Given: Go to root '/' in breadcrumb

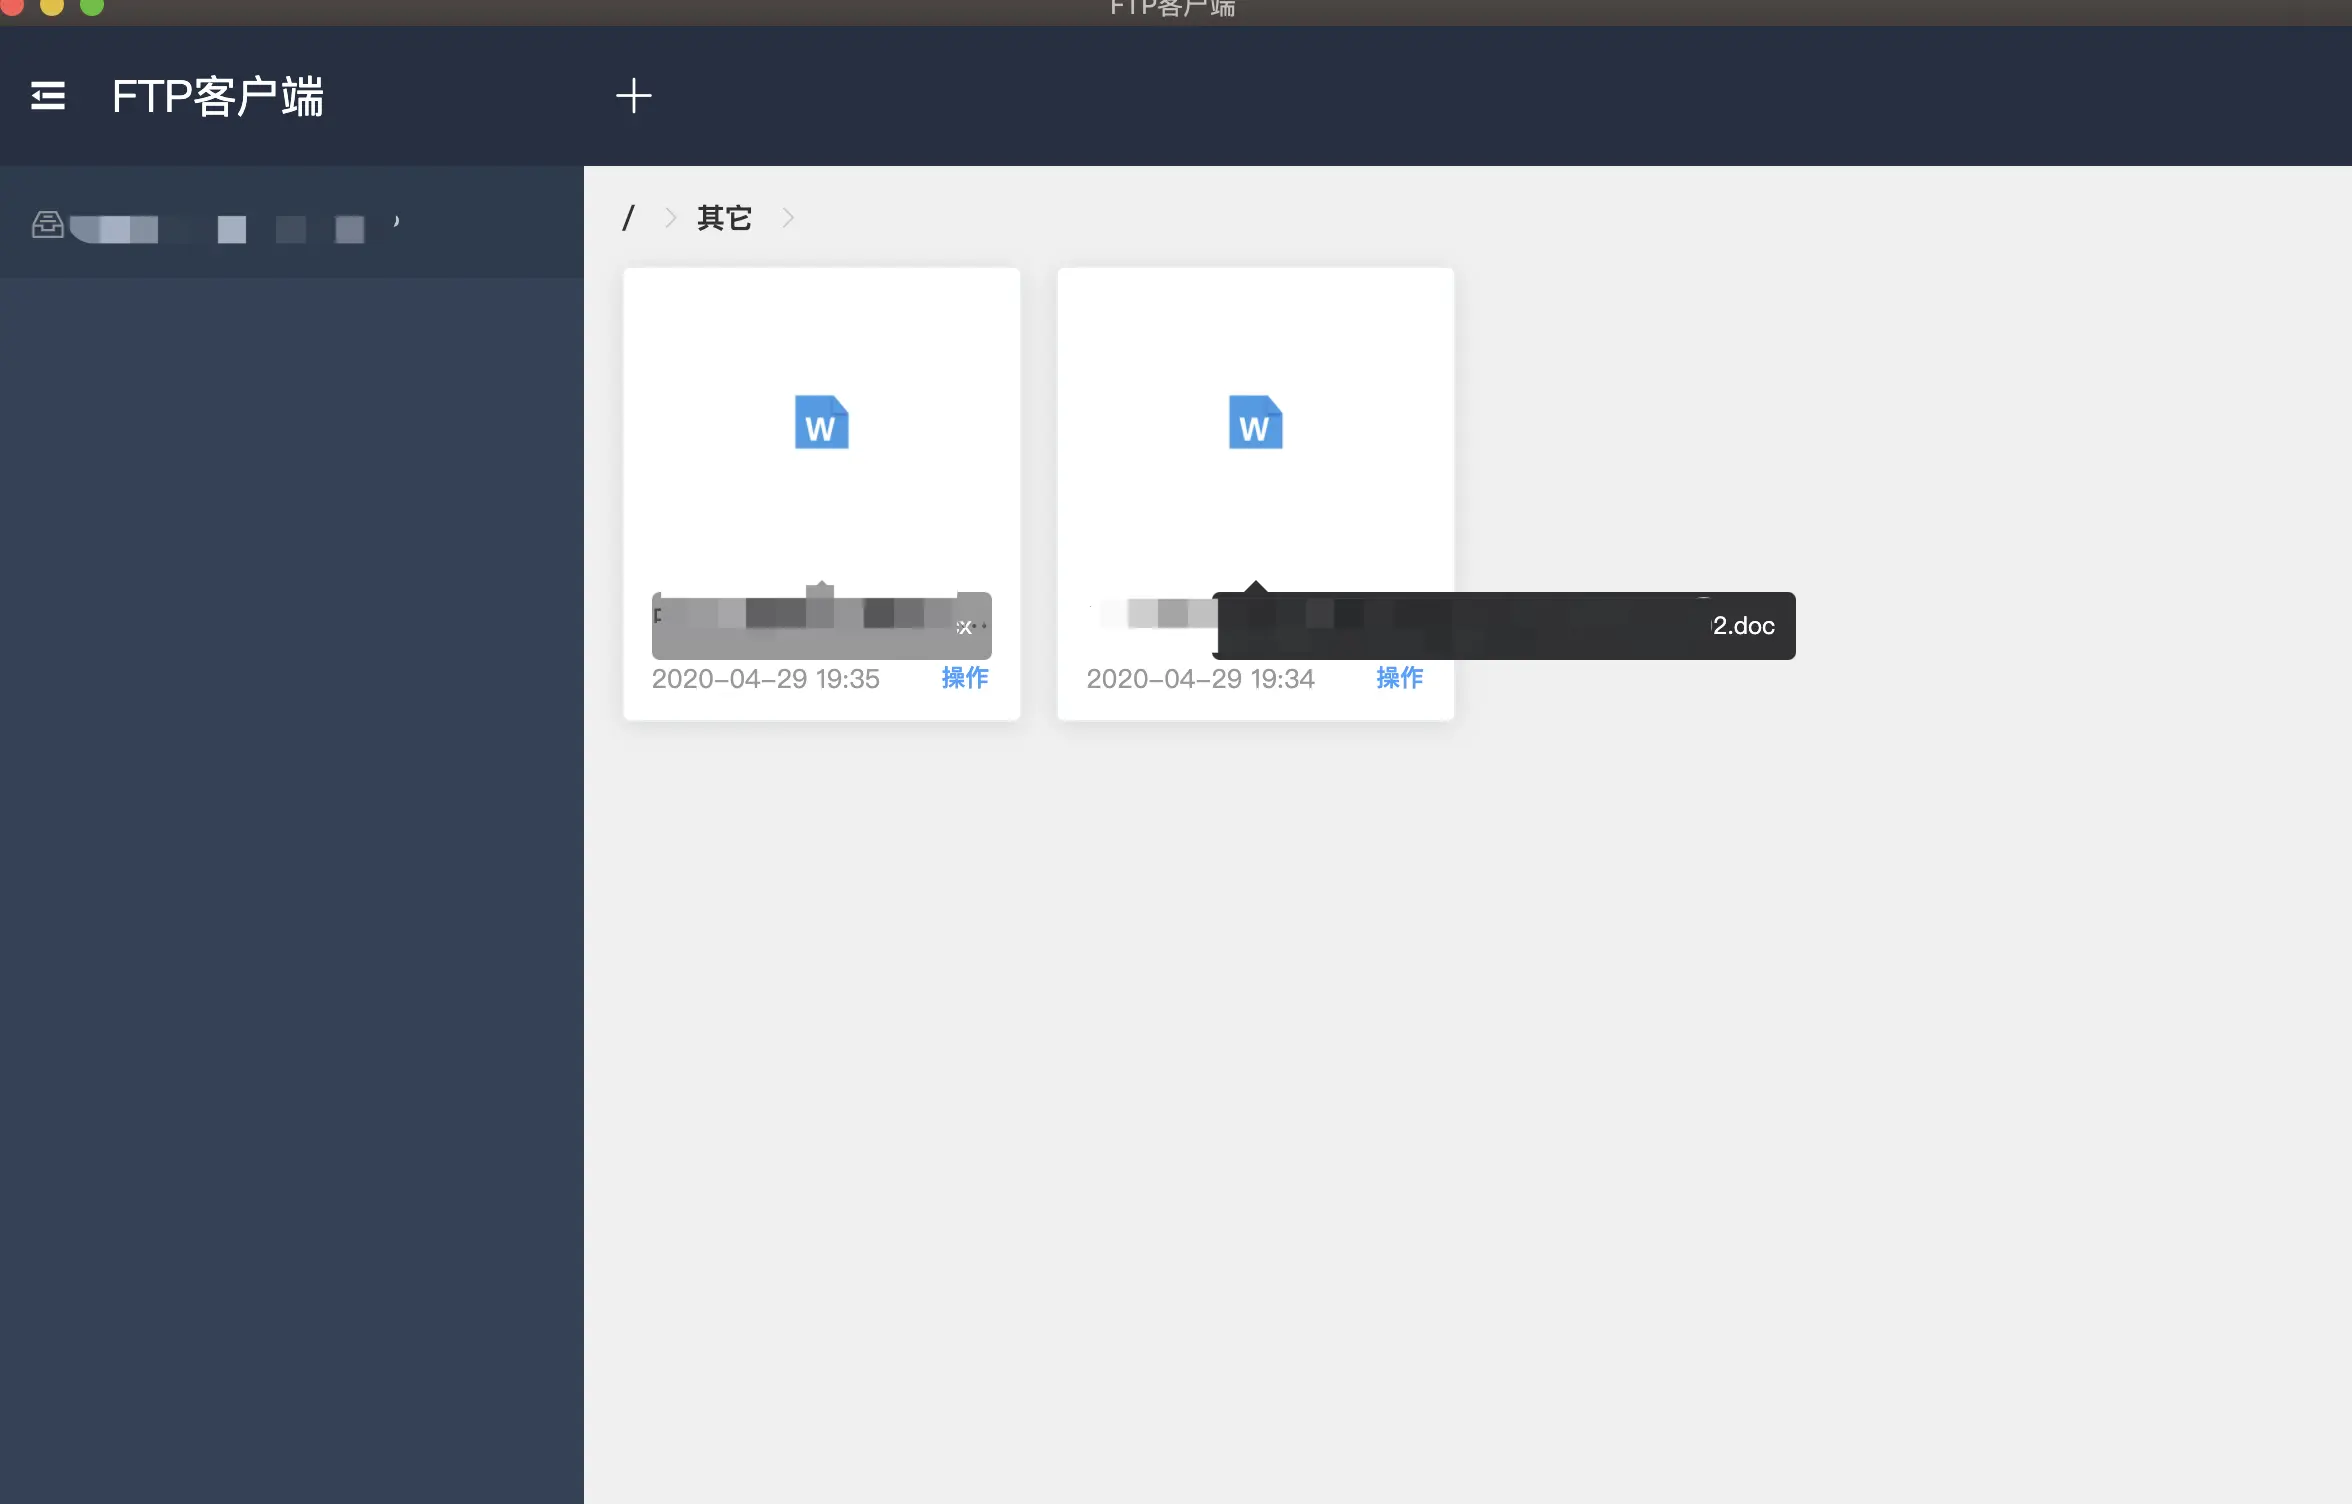Looking at the screenshot, I should pos(628,218).
